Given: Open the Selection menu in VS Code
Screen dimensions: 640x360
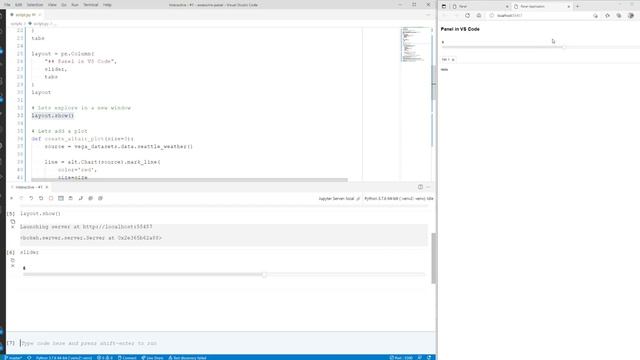Looking at the screenshot, I should tap(35, 5).
